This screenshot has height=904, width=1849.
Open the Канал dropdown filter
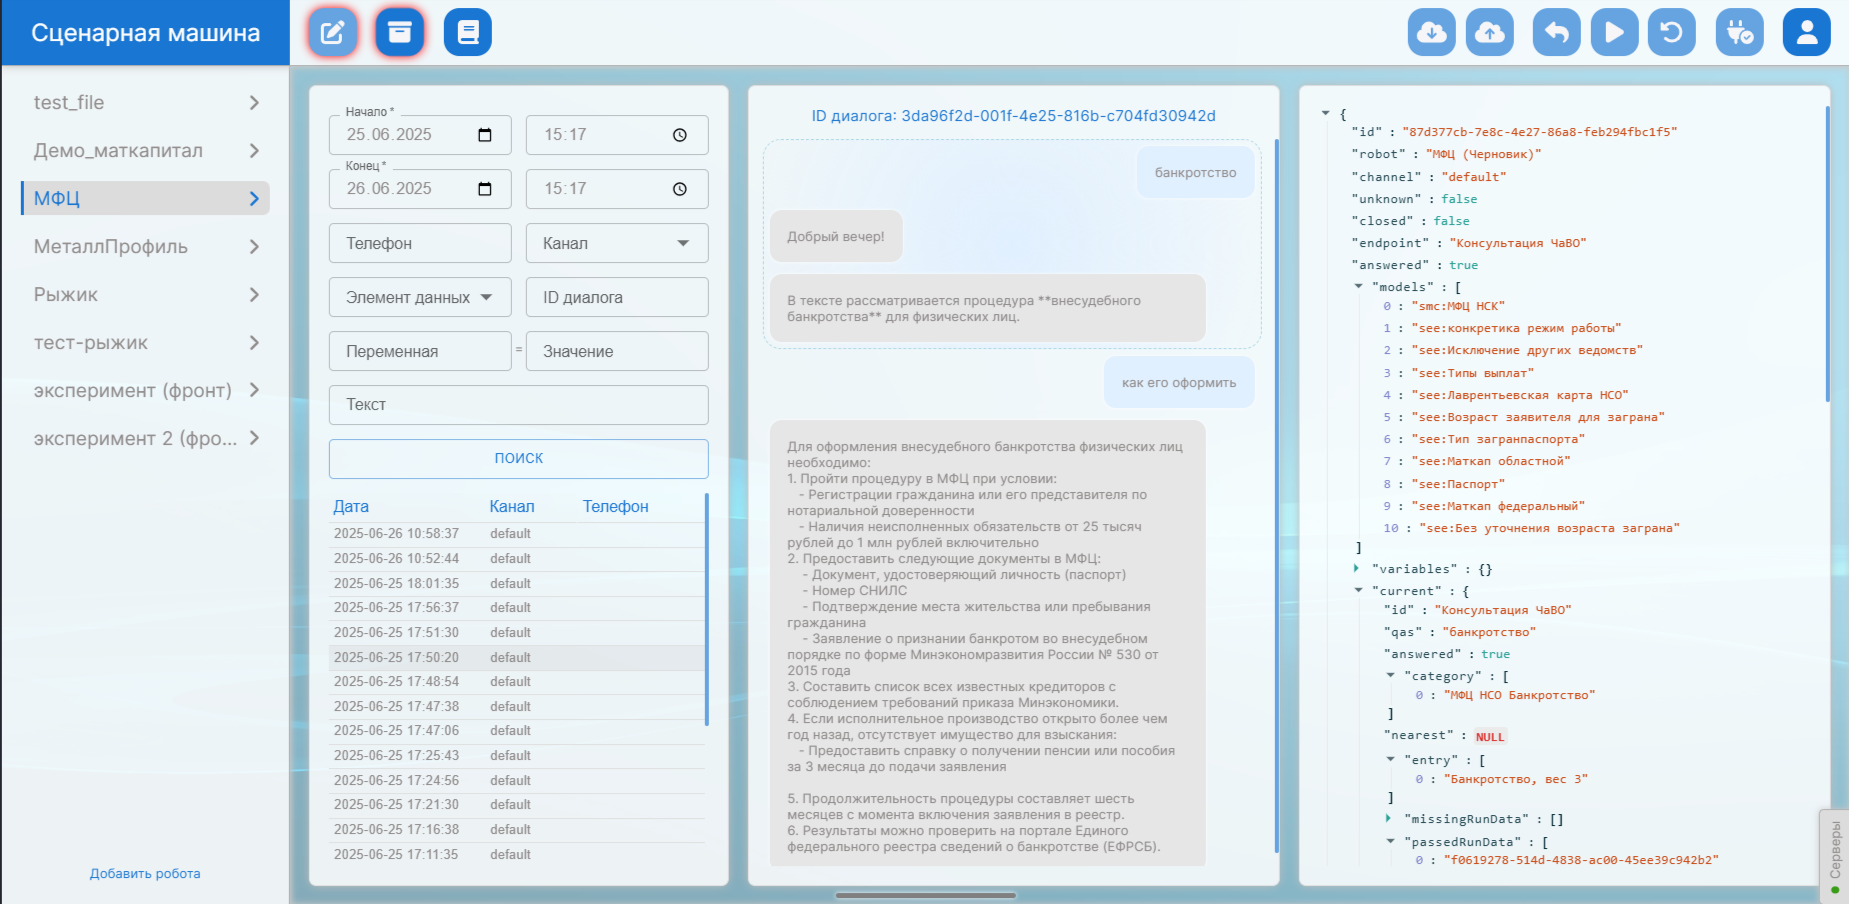[616, 243]
